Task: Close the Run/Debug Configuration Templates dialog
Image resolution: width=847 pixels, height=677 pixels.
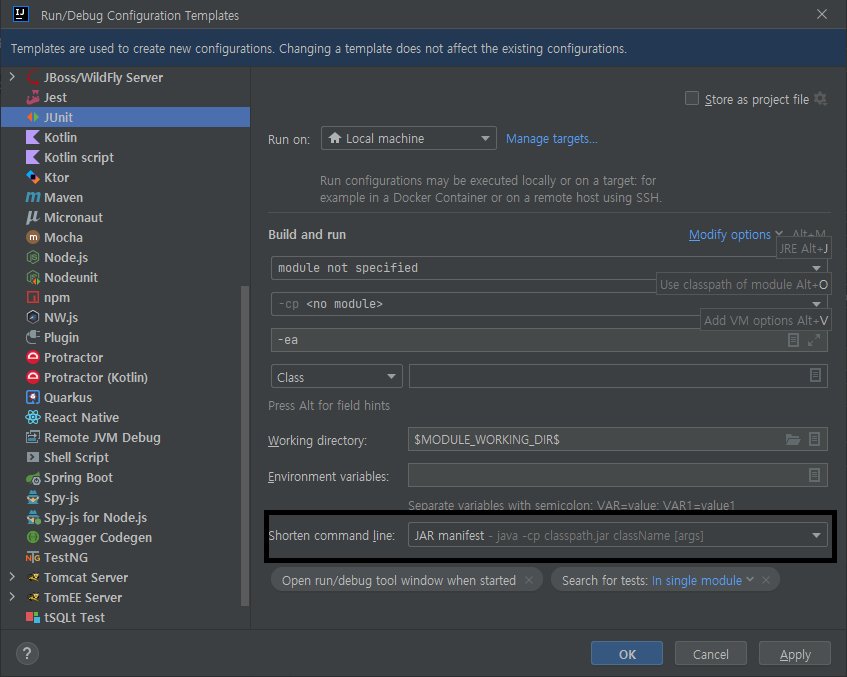Action: point(822,15)
